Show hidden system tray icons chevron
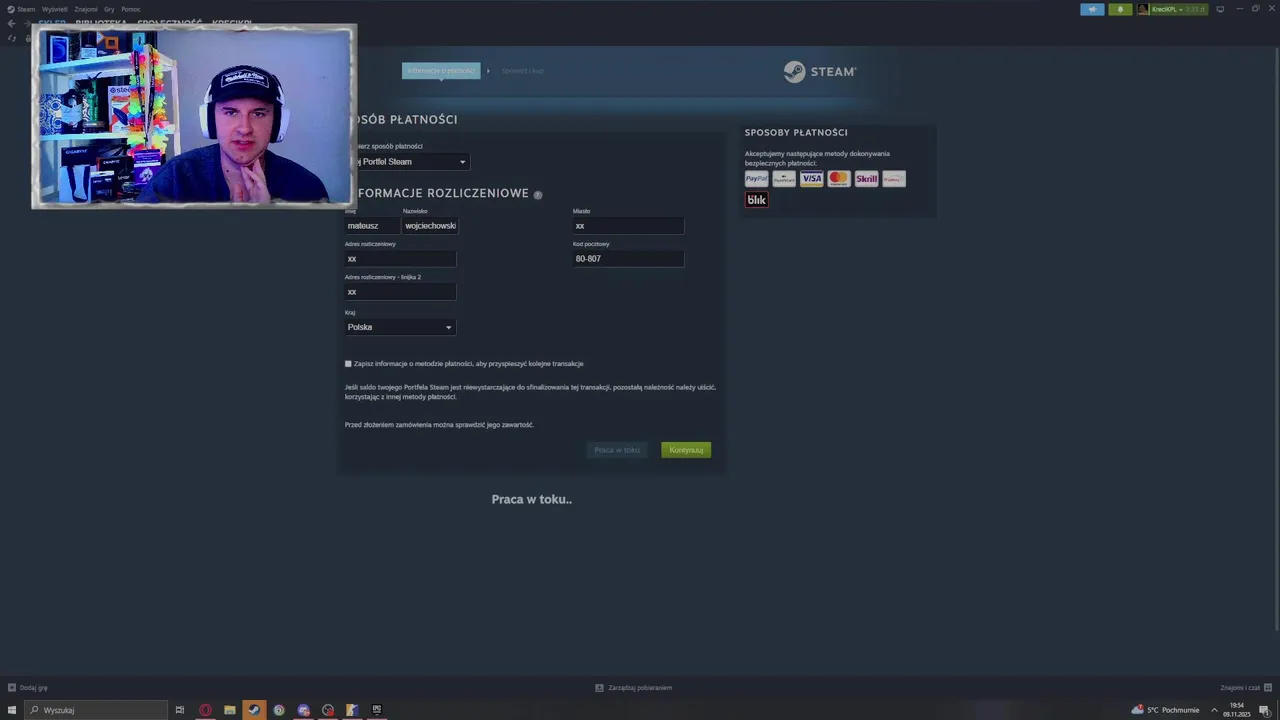The image size is (1280, 720). point(1215,710)
